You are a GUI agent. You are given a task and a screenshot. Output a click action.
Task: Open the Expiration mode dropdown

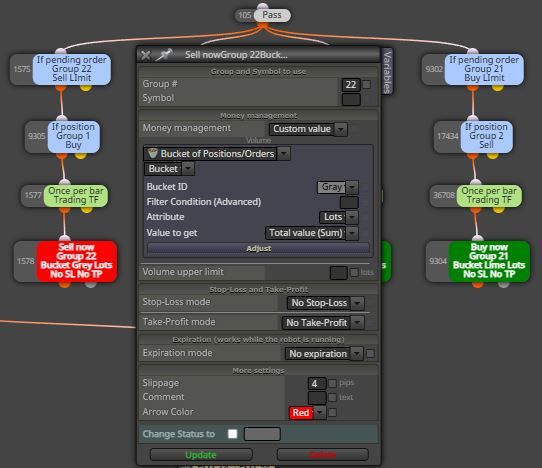[324, 354]
